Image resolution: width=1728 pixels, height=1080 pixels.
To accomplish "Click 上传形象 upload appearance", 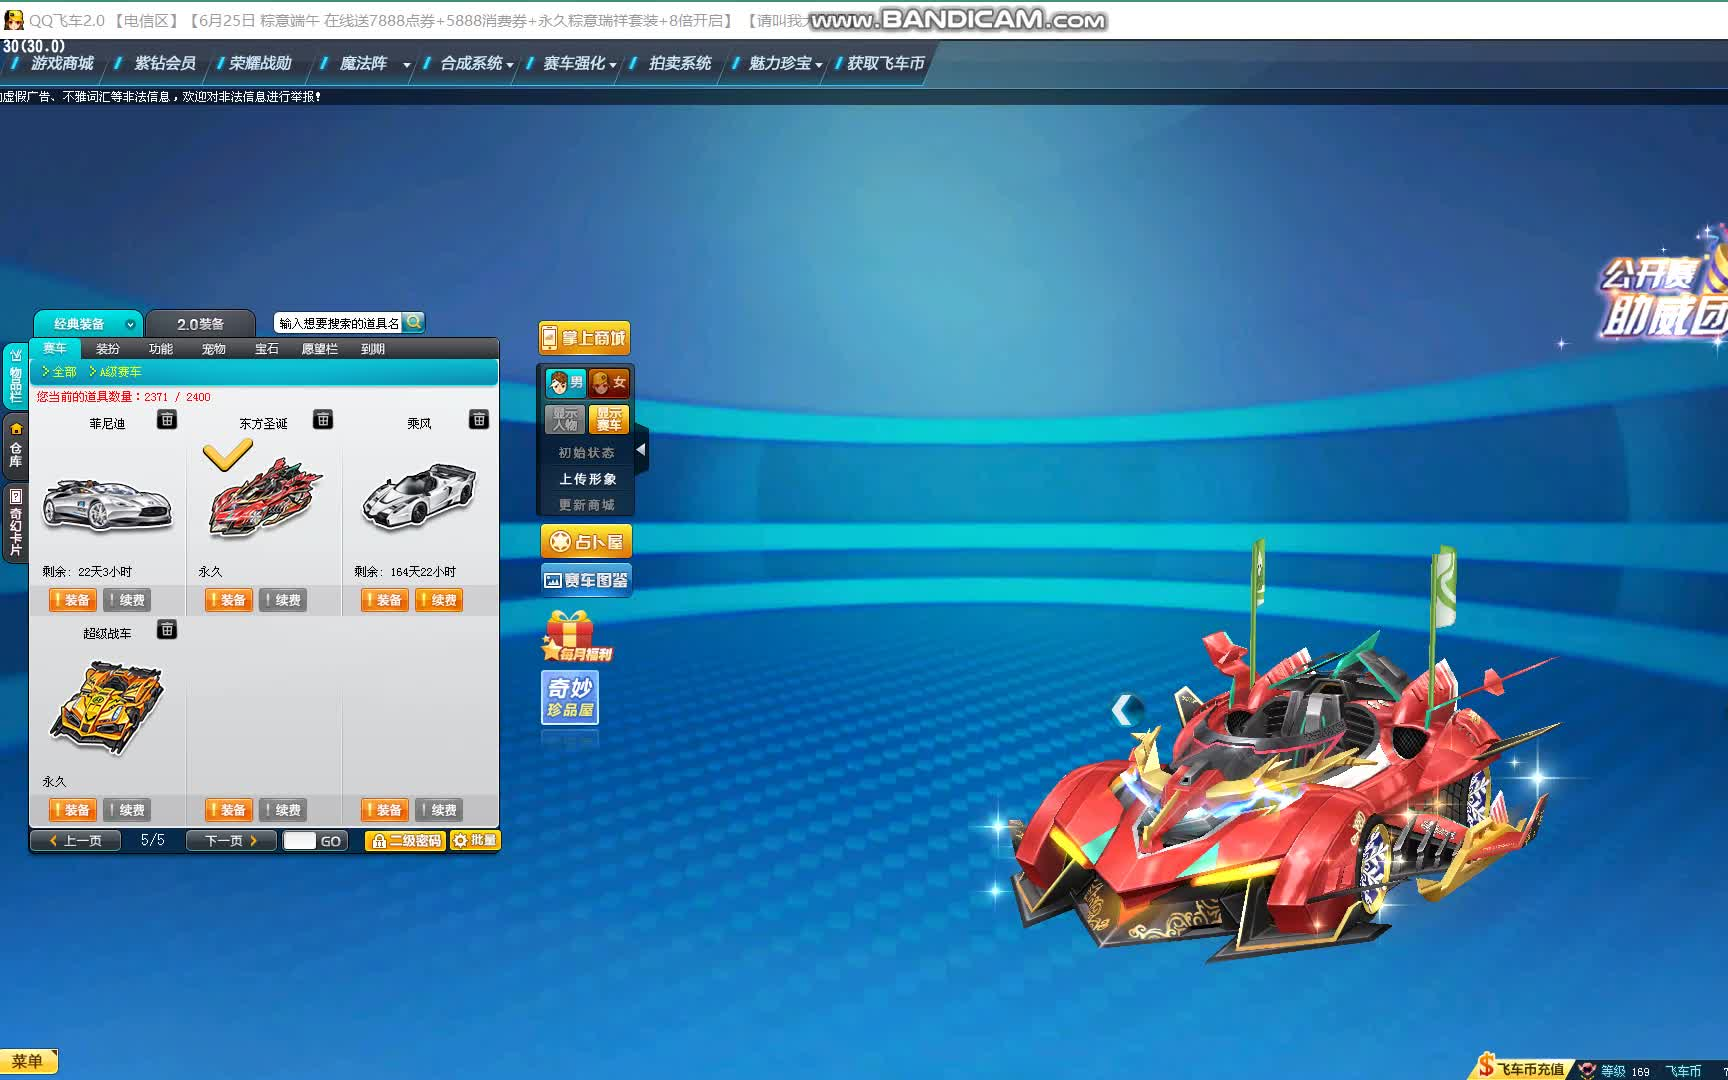I will [x=586, y=479].
